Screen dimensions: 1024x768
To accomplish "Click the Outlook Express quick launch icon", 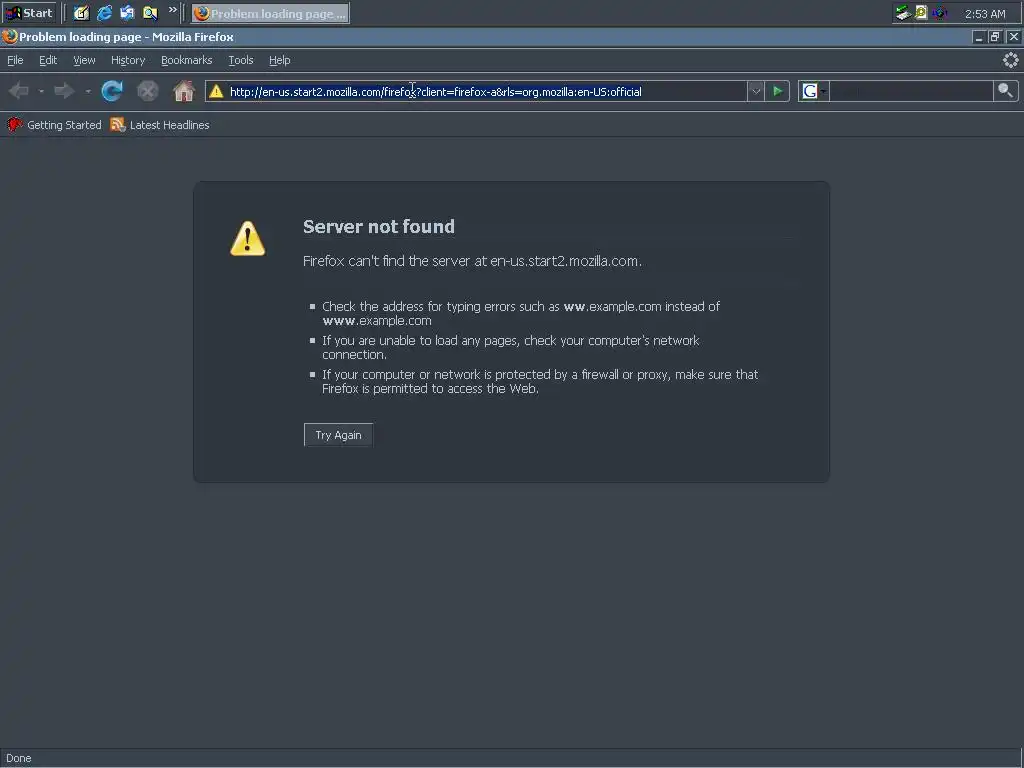I will (x=127, y=13).
